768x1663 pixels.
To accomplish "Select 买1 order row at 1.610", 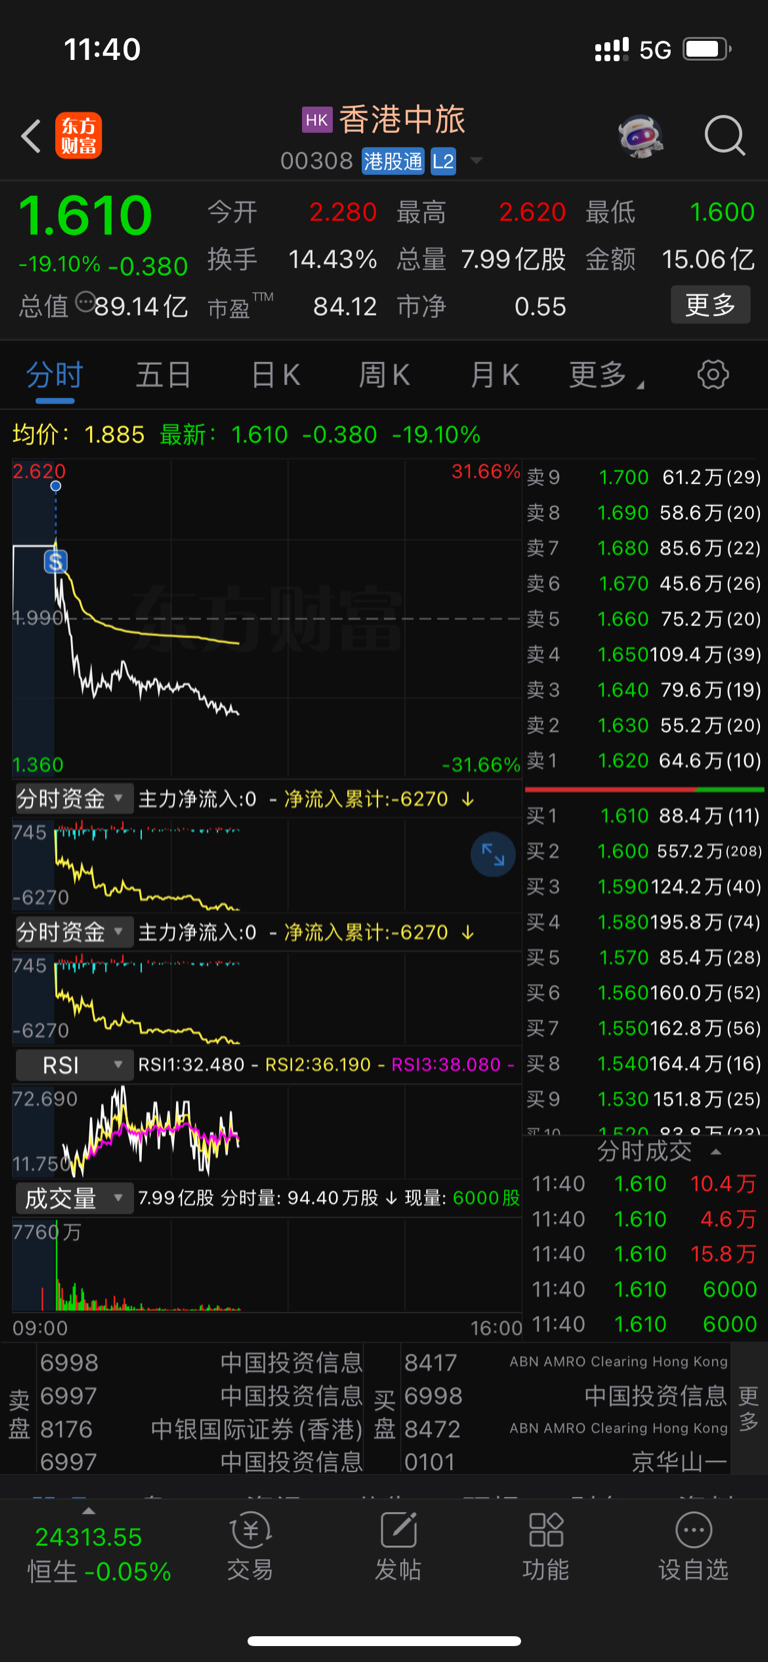I will coord(644,816).
